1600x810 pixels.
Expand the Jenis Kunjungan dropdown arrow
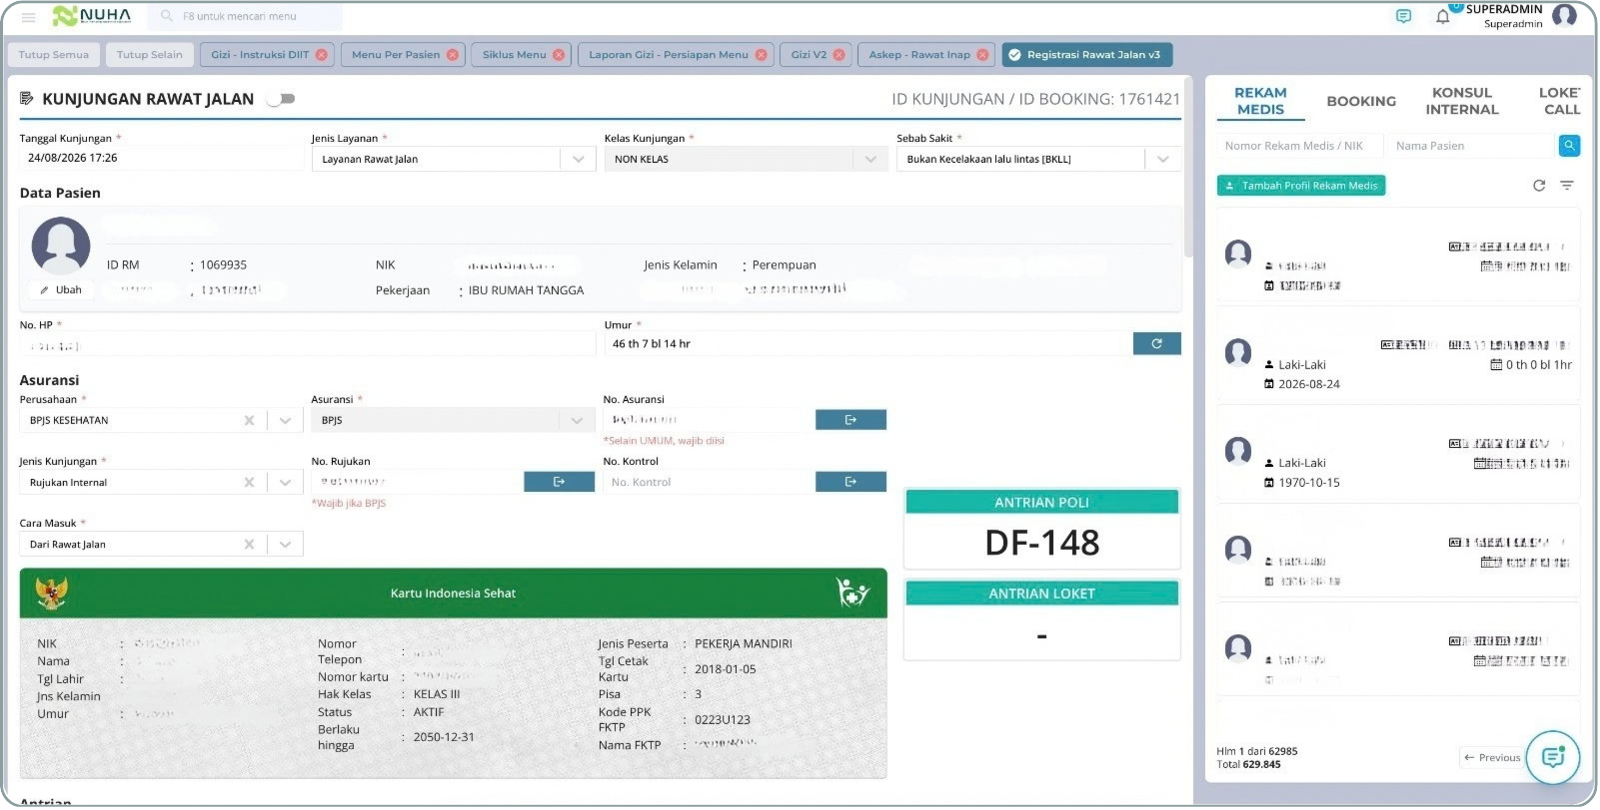(x=285, y=483)
